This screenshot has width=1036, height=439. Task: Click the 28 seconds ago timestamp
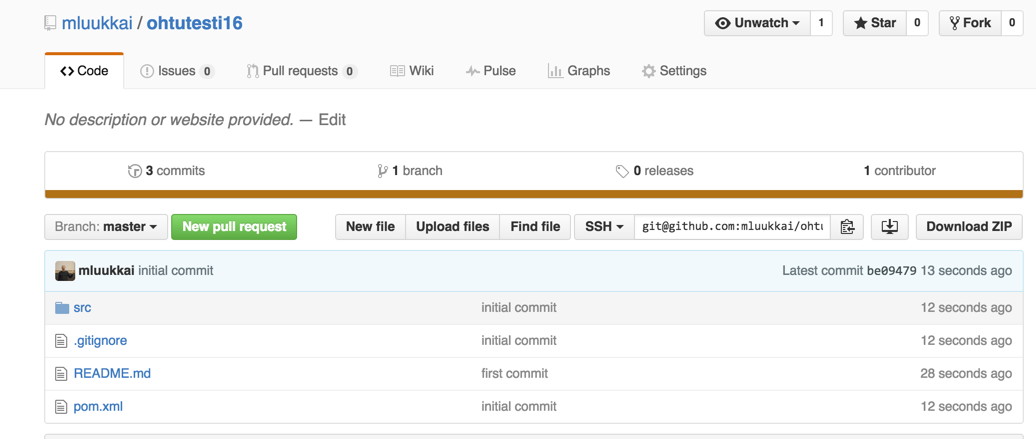(966, 374)
